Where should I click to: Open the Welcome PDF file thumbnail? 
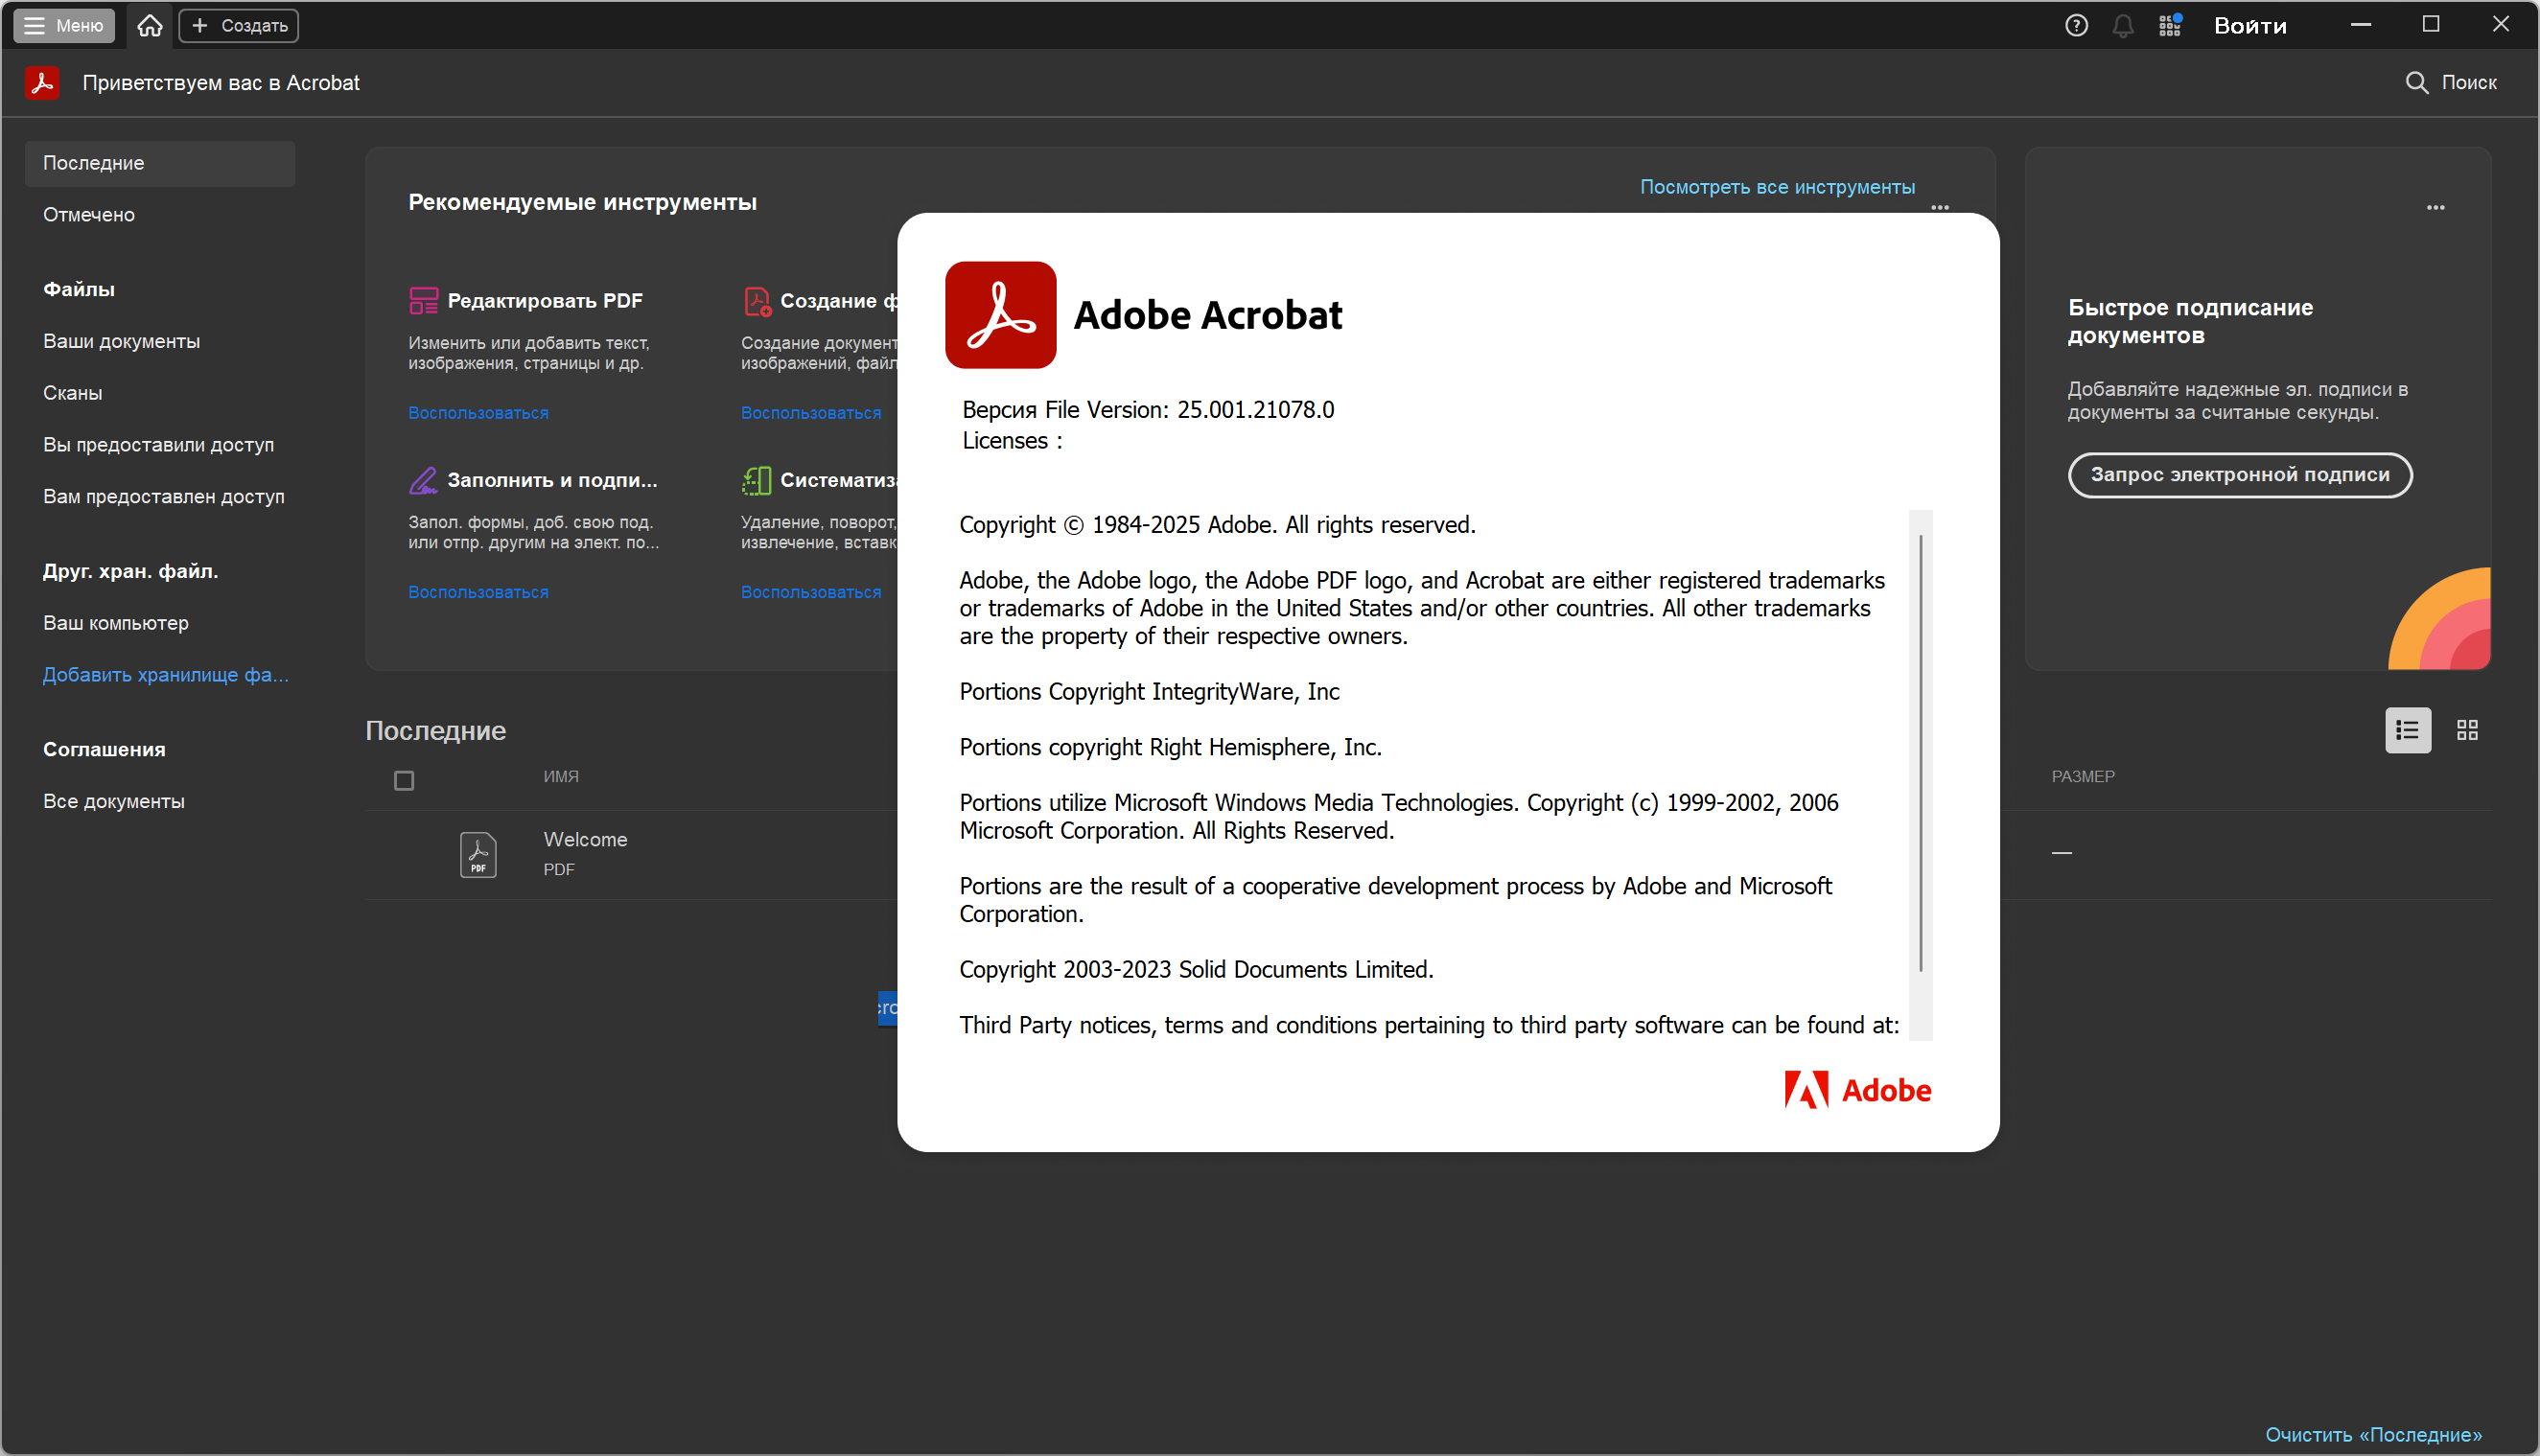pos(478,854)
